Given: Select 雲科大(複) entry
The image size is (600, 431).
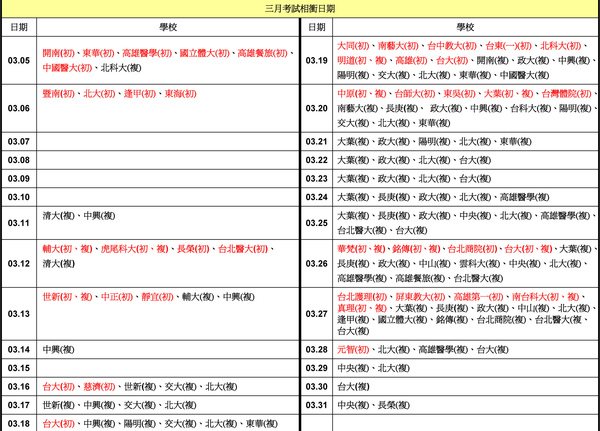Looking at the screenshot, I should tap(480, 264).
